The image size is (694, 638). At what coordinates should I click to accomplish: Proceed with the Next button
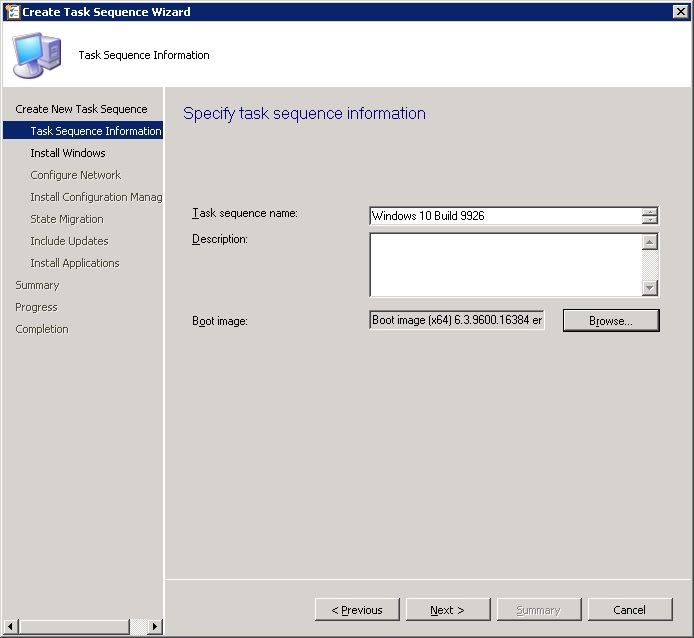tap(447, 610)
